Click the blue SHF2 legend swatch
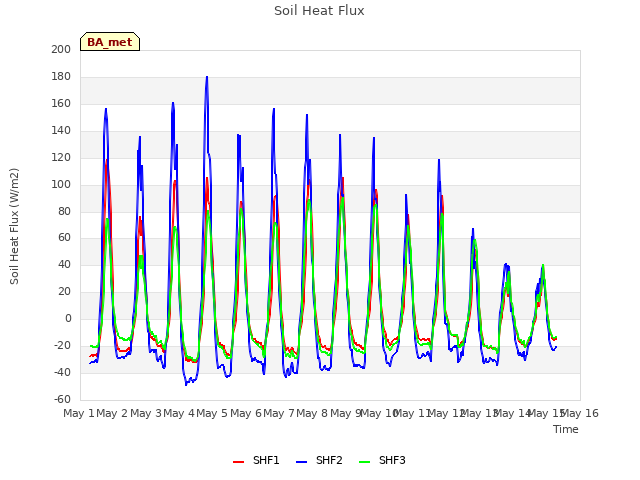This screenshot has width=640, height=480. (x=301, y=462)
